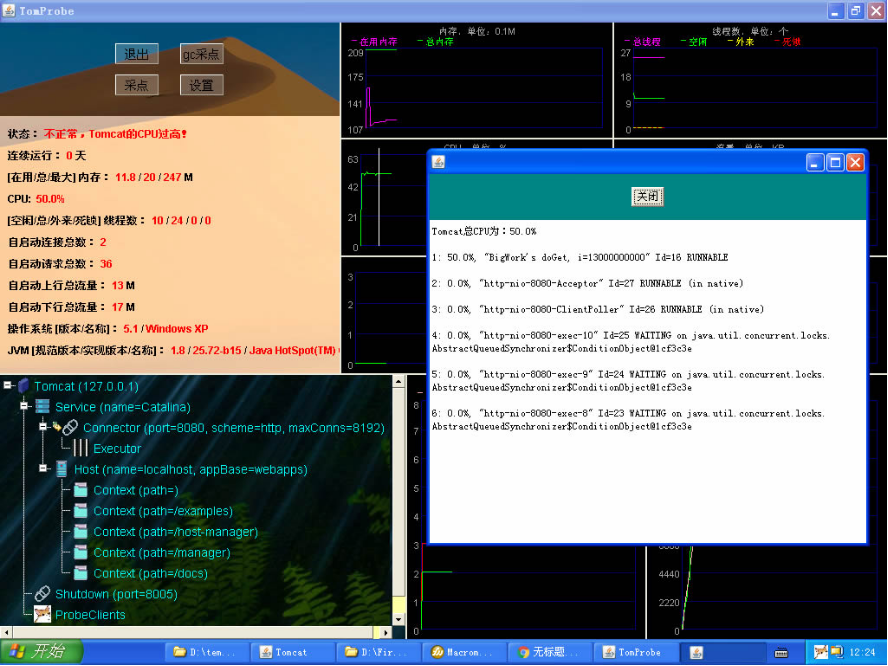Screen dimensions: 888x666
Task: Click the 自启动连接总数 2 line
Action: 57,242
